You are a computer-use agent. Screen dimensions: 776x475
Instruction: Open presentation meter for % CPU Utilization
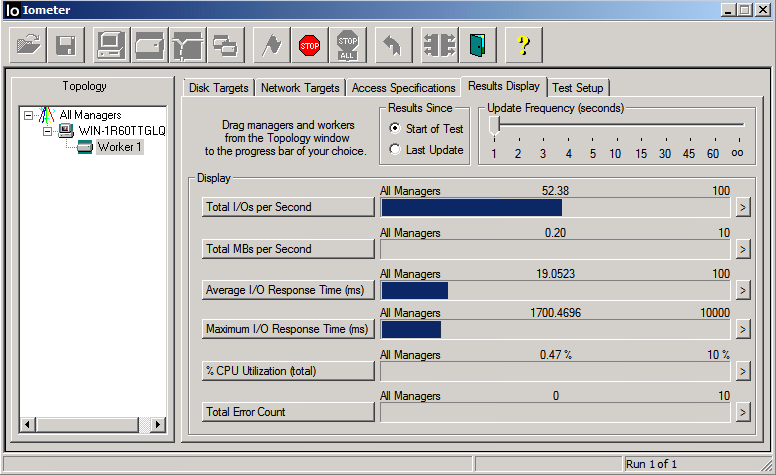(x=742, y=372)
